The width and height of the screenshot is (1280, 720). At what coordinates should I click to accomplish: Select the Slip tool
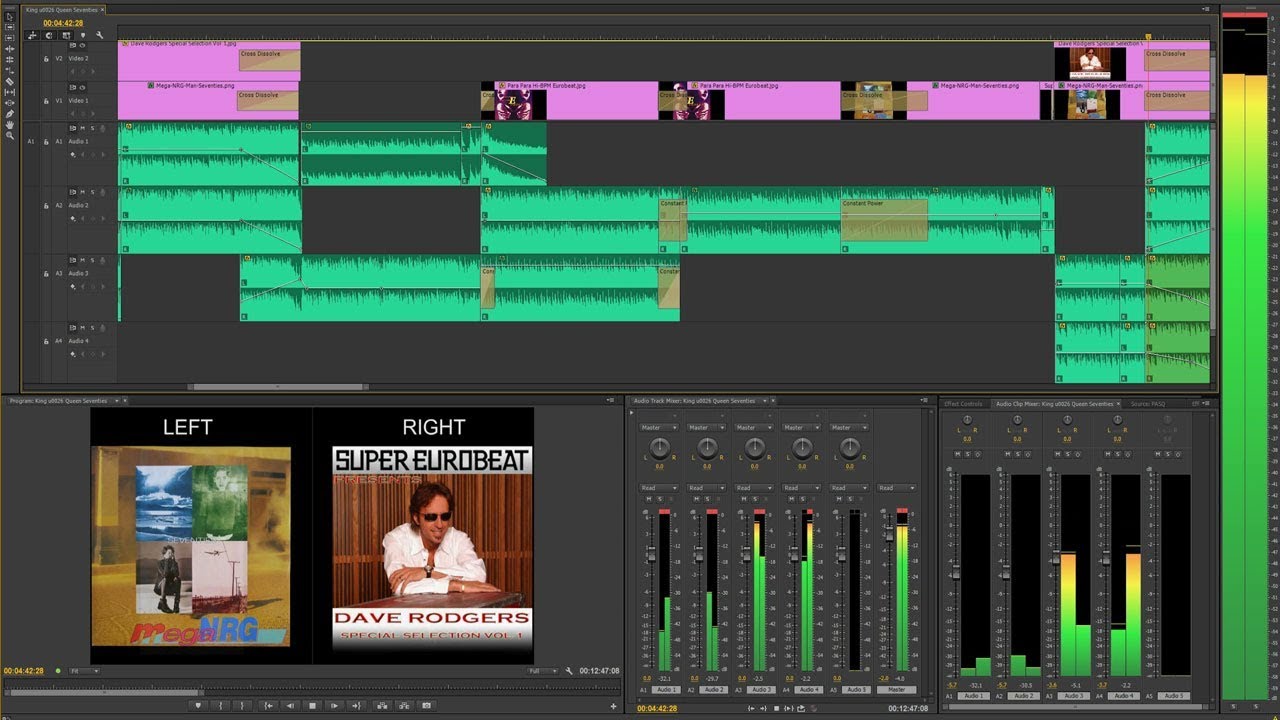[x=10, y=92]
